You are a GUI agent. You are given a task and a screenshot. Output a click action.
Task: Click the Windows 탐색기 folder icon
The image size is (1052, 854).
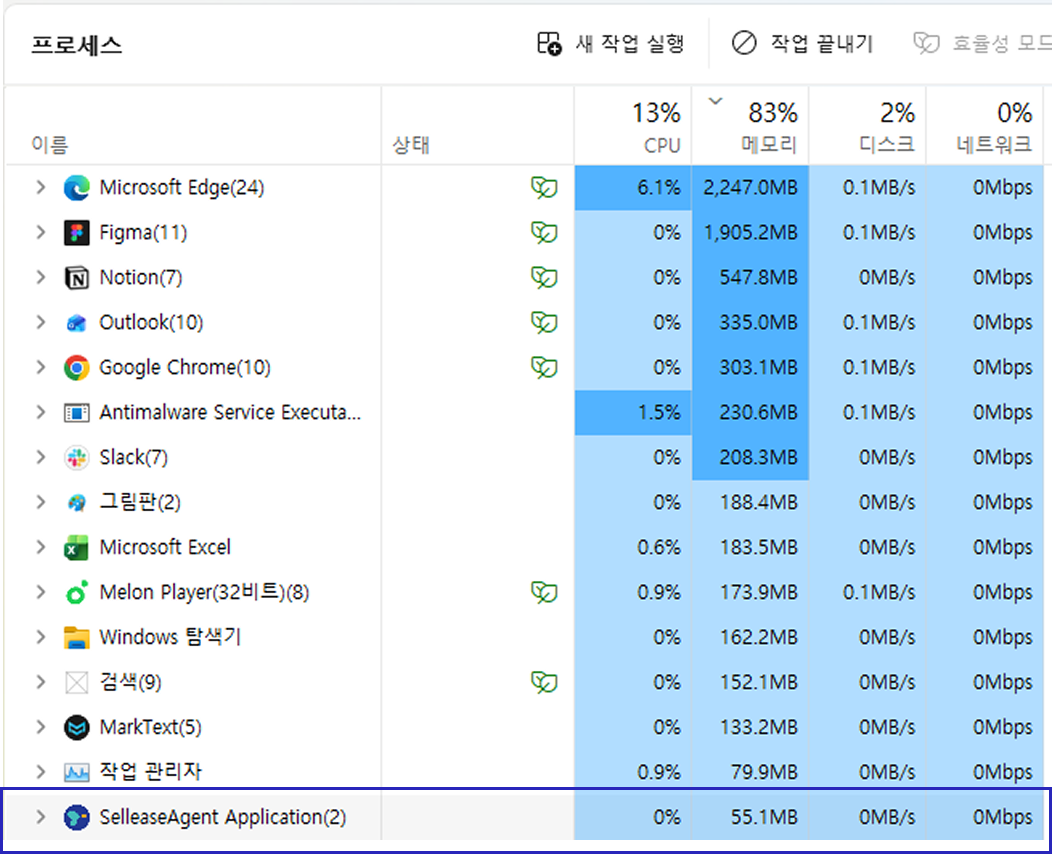[x=76, y=637]
